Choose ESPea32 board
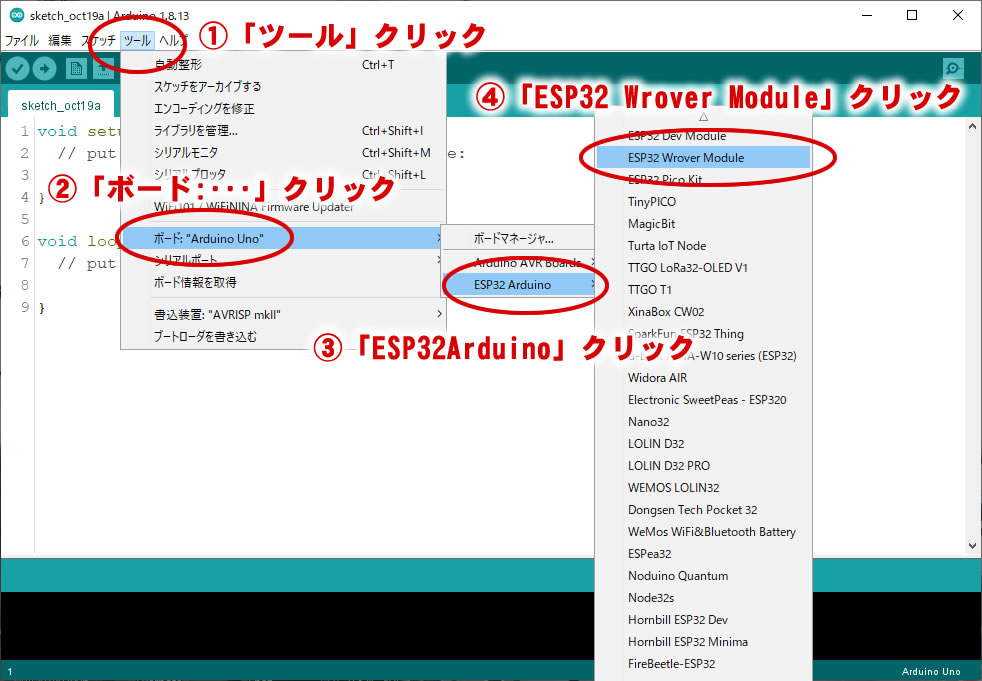Image resolution: width=982 pixels, height=681 pixels. pyautogui.click(x=703, y=554)
